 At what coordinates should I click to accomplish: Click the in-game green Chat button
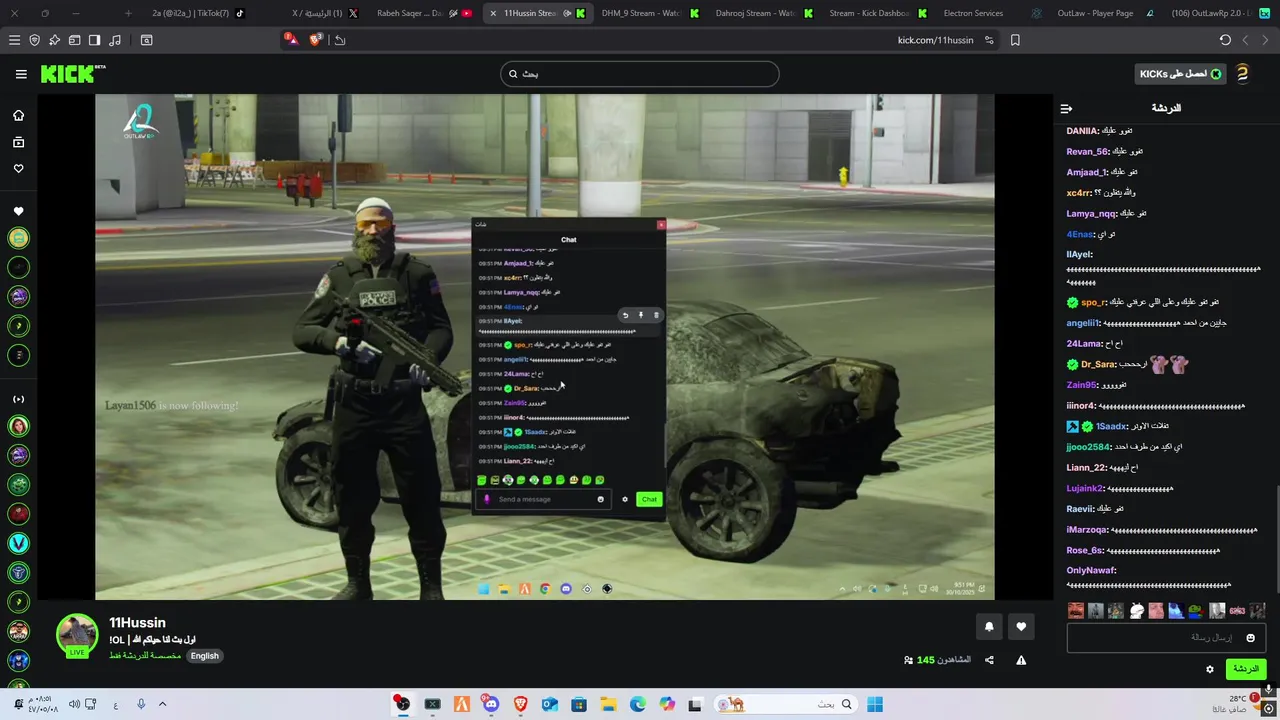(649, 499)
